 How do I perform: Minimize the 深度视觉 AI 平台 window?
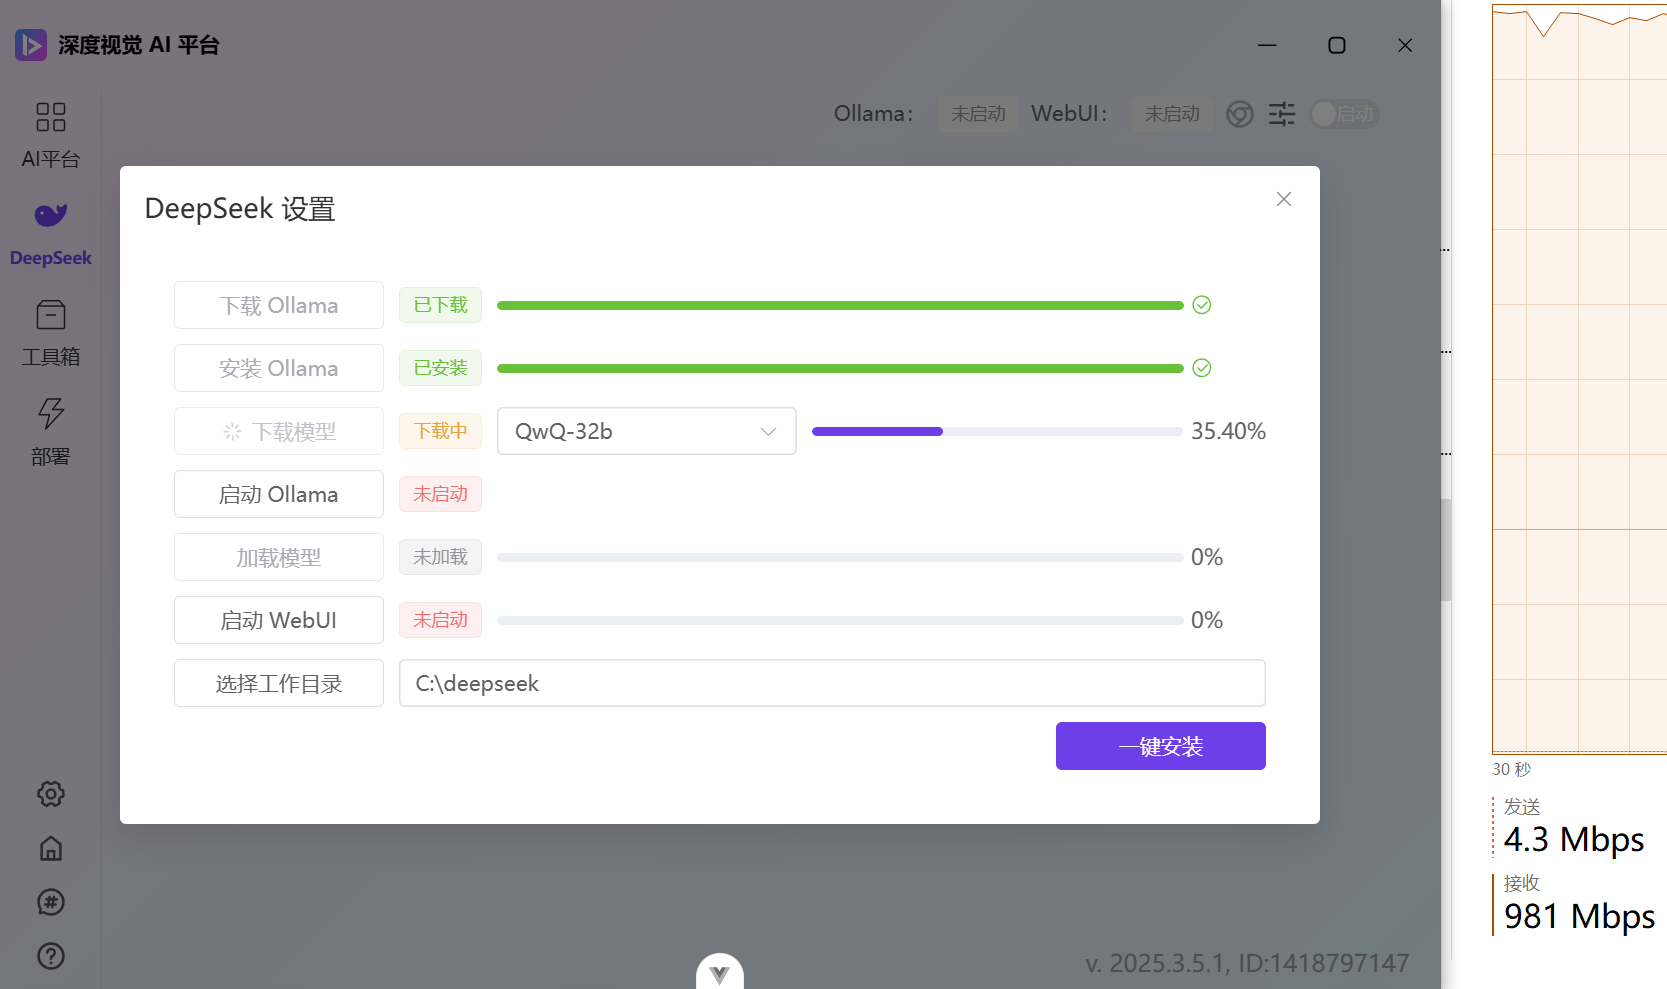pyautogui.click(x=1267, y=45)
